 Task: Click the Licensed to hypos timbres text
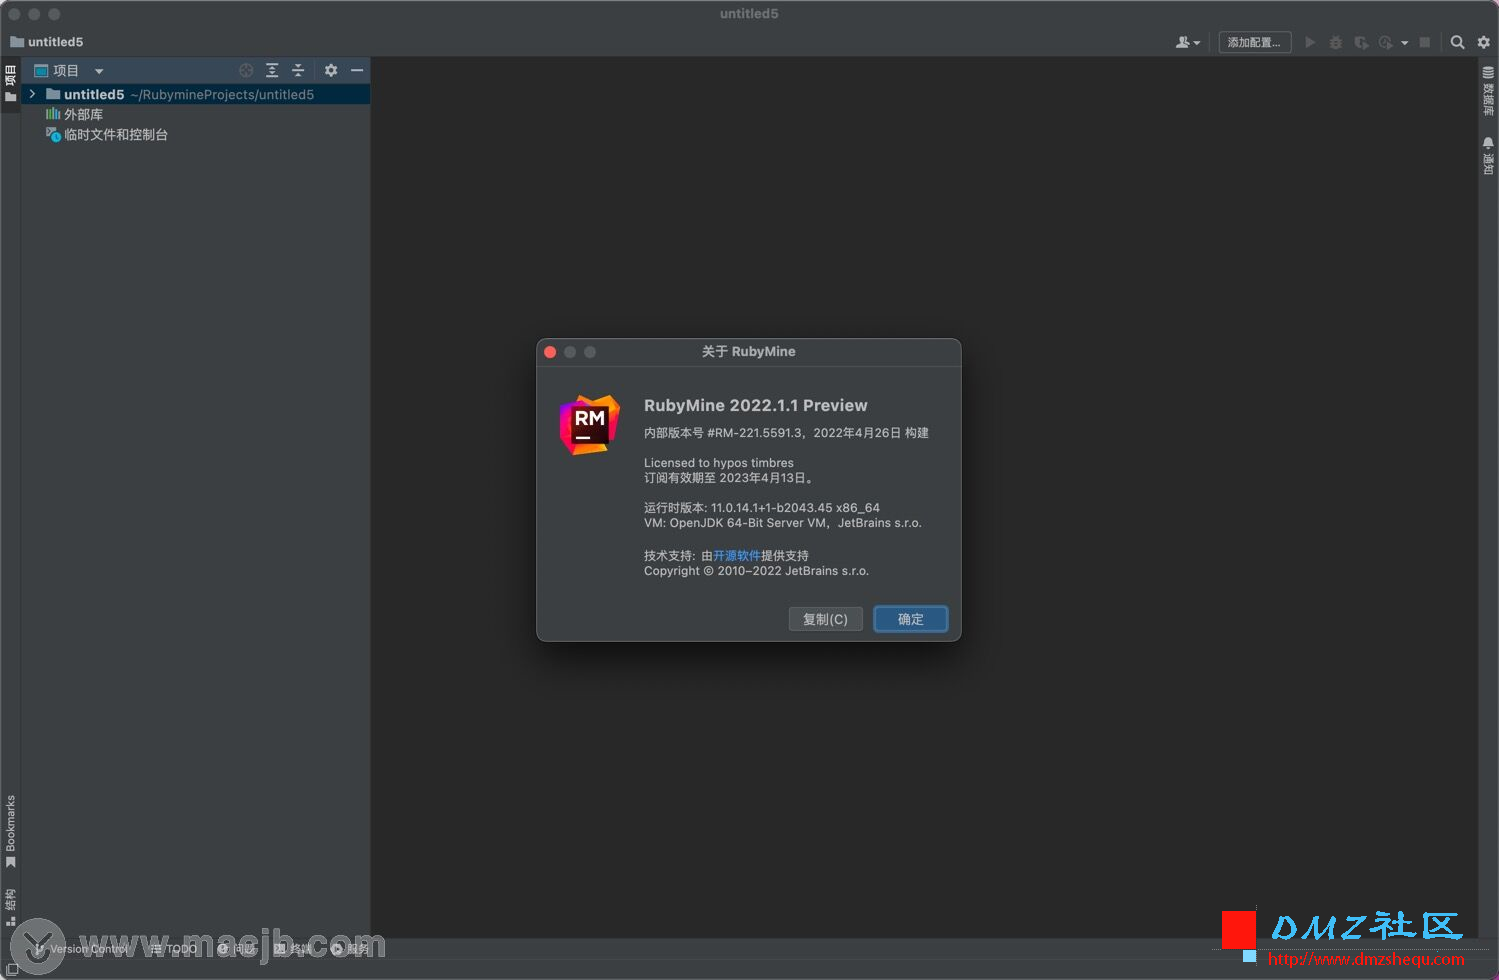(719, 463)
